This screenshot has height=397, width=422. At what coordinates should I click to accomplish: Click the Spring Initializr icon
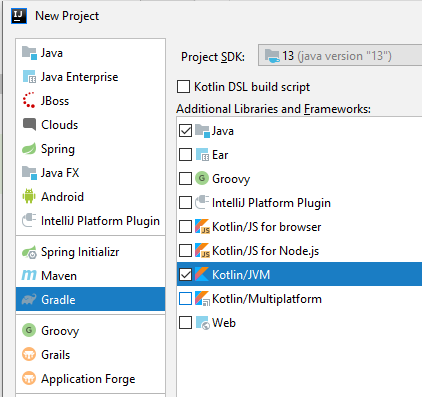point(29,252)
